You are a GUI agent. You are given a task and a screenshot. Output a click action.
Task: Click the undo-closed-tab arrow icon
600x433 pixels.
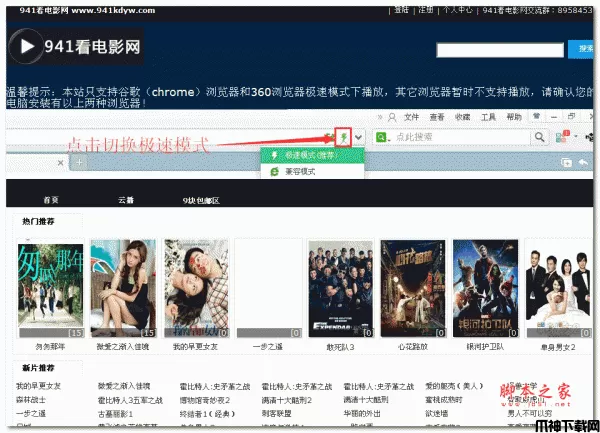(x=583, y=163)
